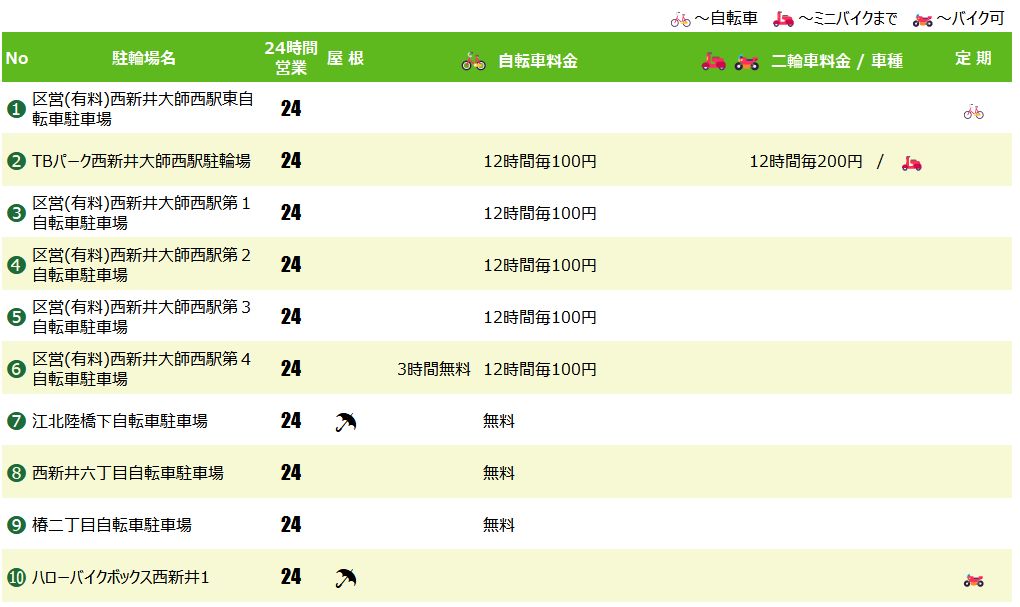The width and height of the screenshot is (1020, 607).
Task: Click the scooter icon in 二輪車料金 header
Action: 713,61
